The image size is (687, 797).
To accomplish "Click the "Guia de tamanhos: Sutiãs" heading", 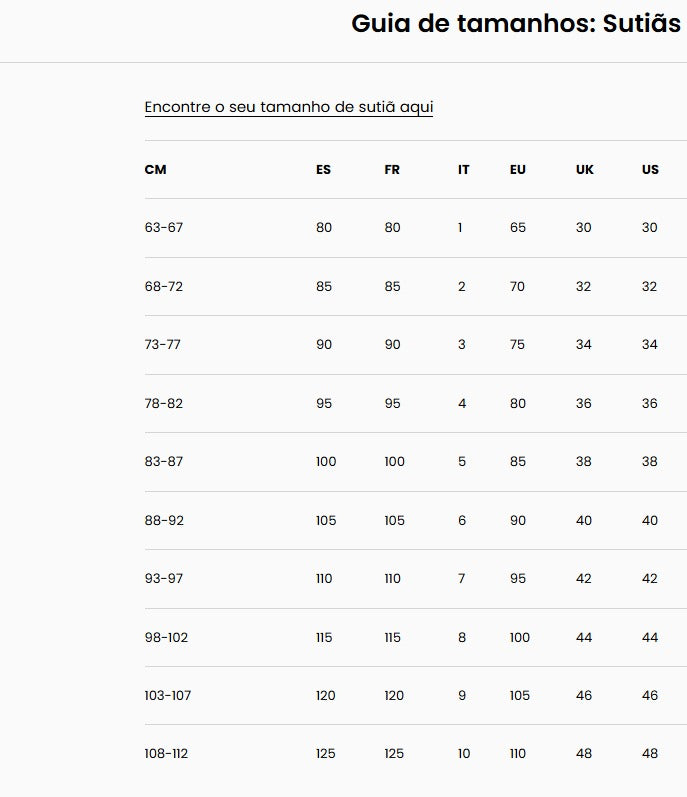I will [515, 24].
